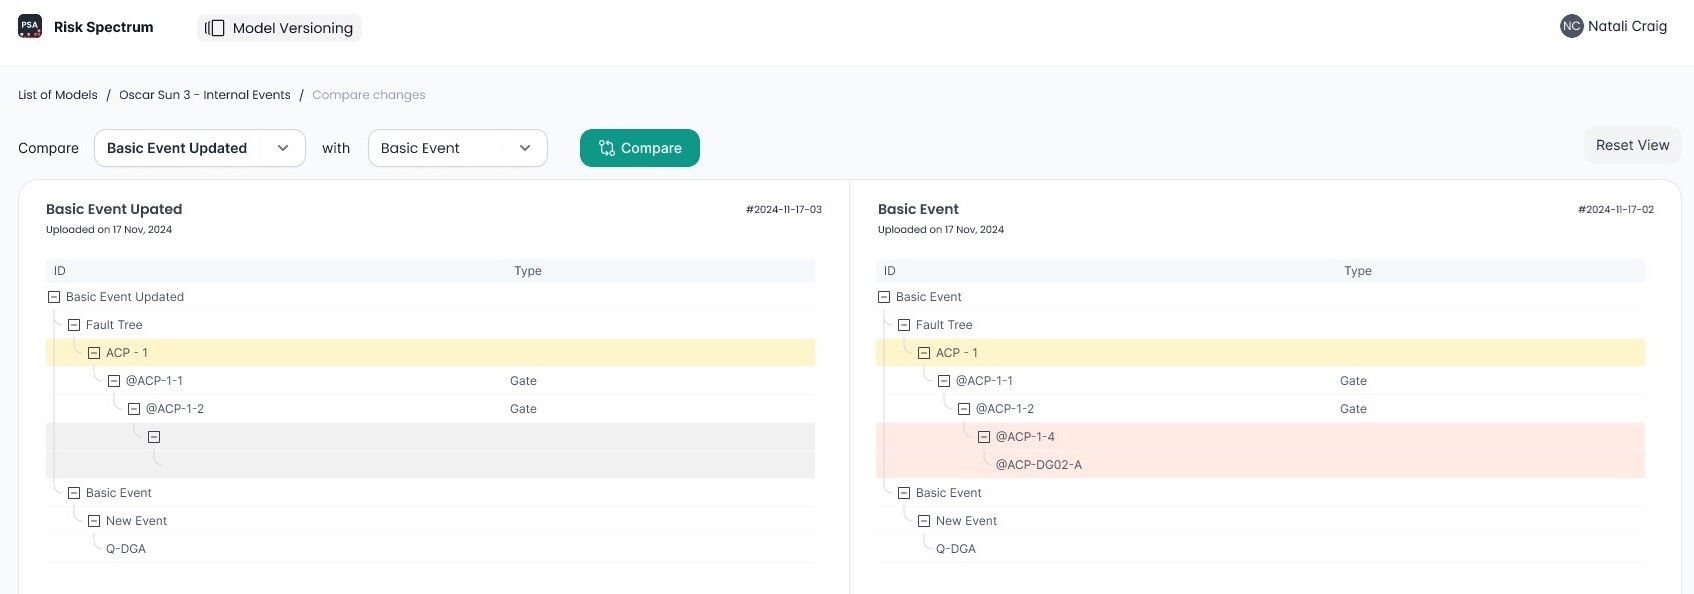
Task: Collapse @ACP-1-4 node in the right panel
Action: pos(984,437)
